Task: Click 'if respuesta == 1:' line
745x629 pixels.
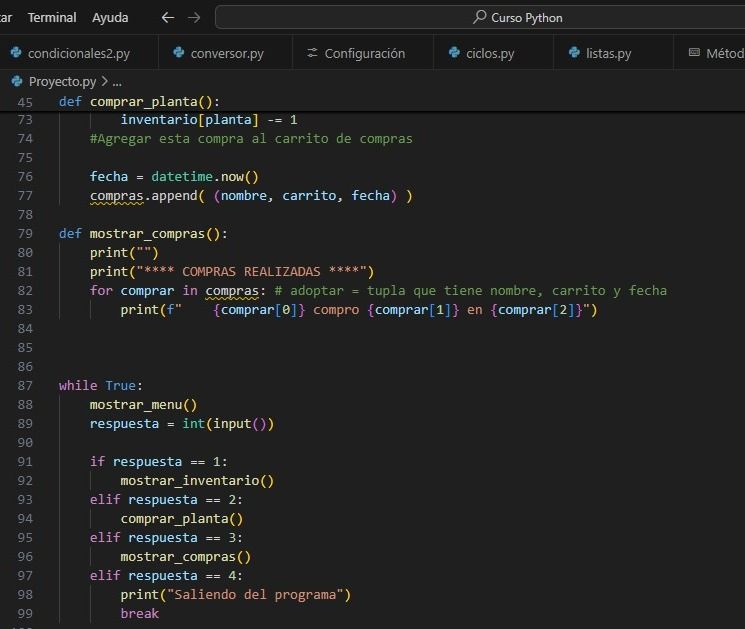Action: (x=159, y=462)
